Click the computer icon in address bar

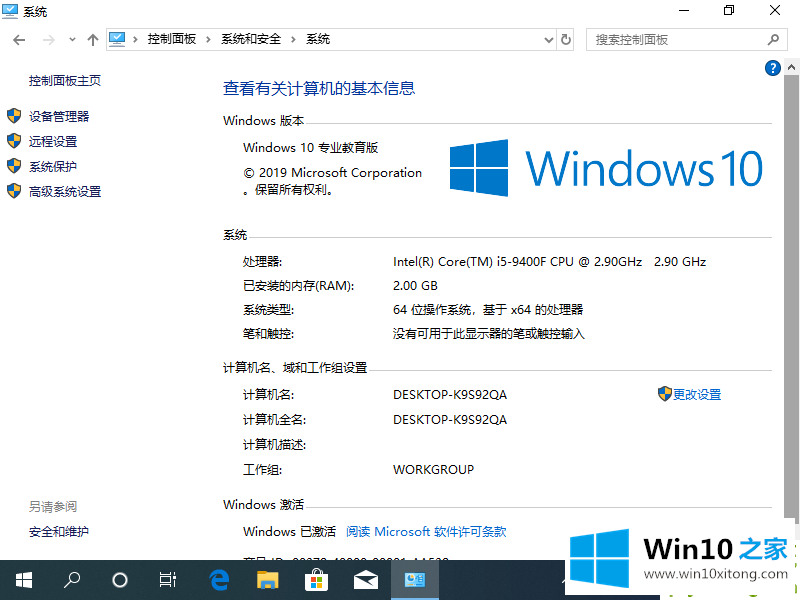click(x=117, y=39)
